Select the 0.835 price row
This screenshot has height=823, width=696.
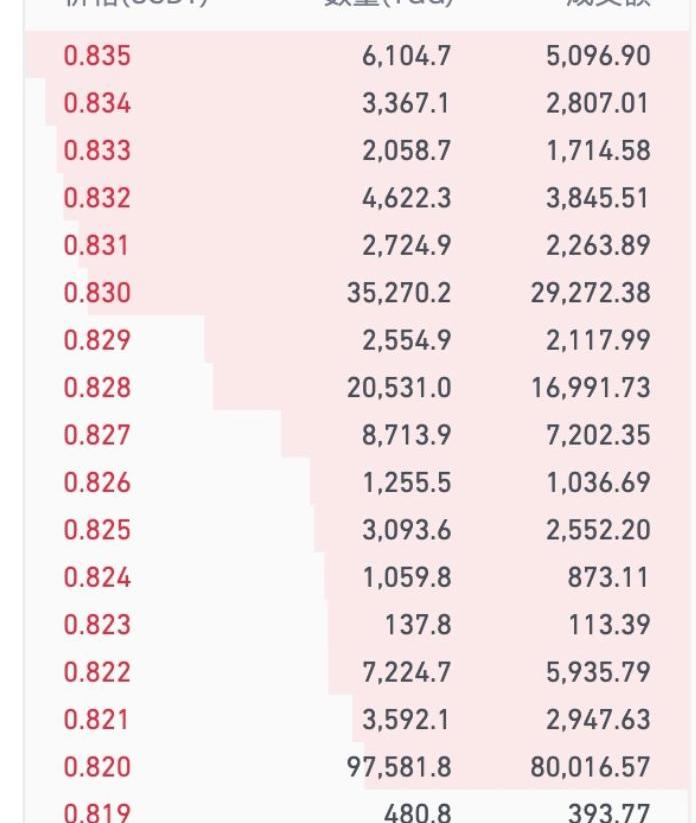pos(356,55)
